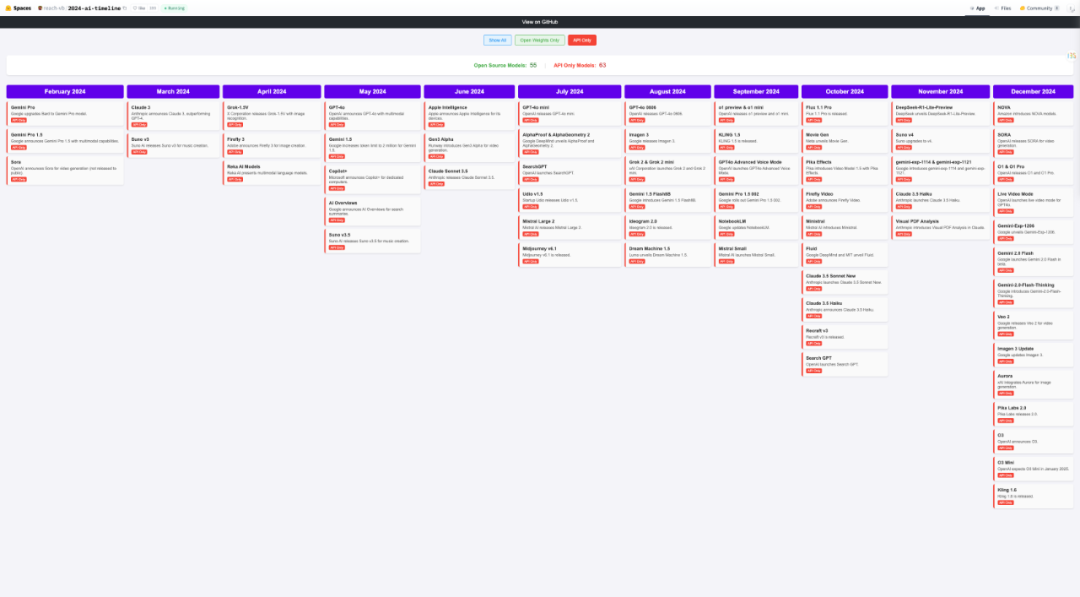Select the AlphaProof & AlphaGeometry 2 card

click(x=570, y=143)
